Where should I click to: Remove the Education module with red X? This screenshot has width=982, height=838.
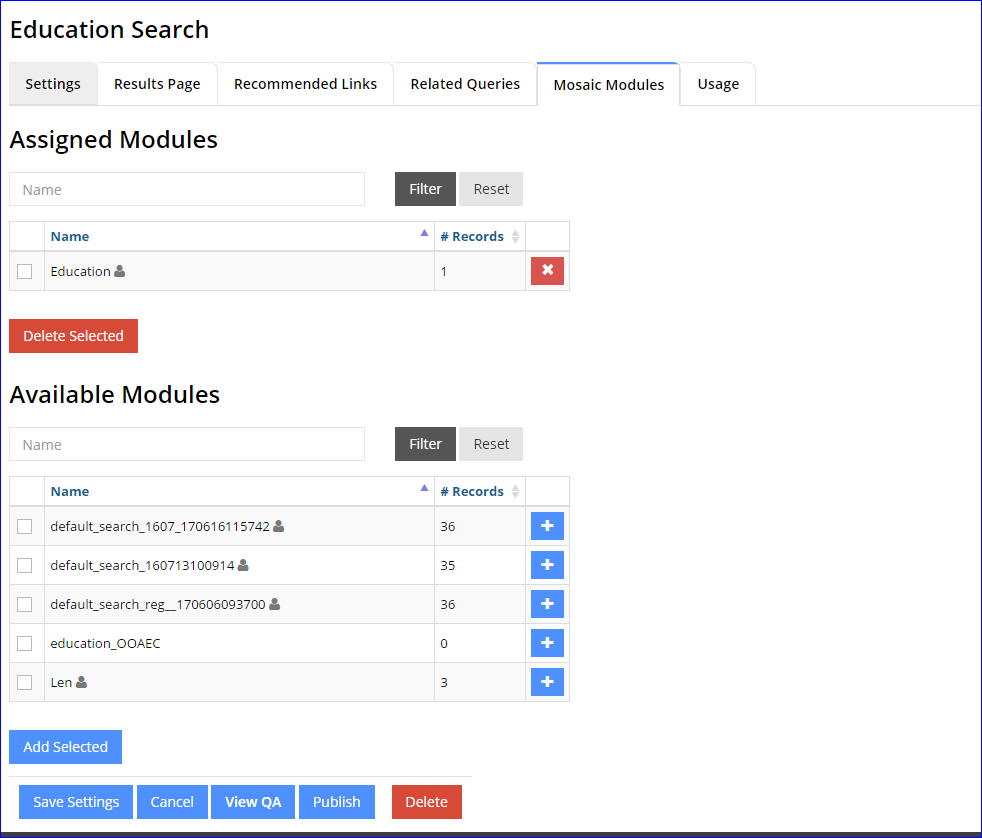click(x=547, y=271)
